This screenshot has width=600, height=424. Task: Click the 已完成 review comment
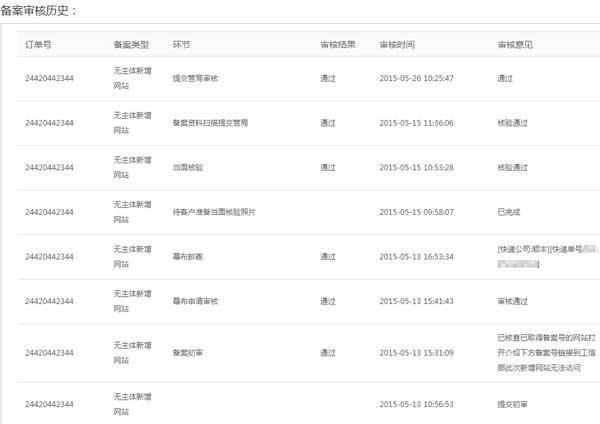pos(509,212)
